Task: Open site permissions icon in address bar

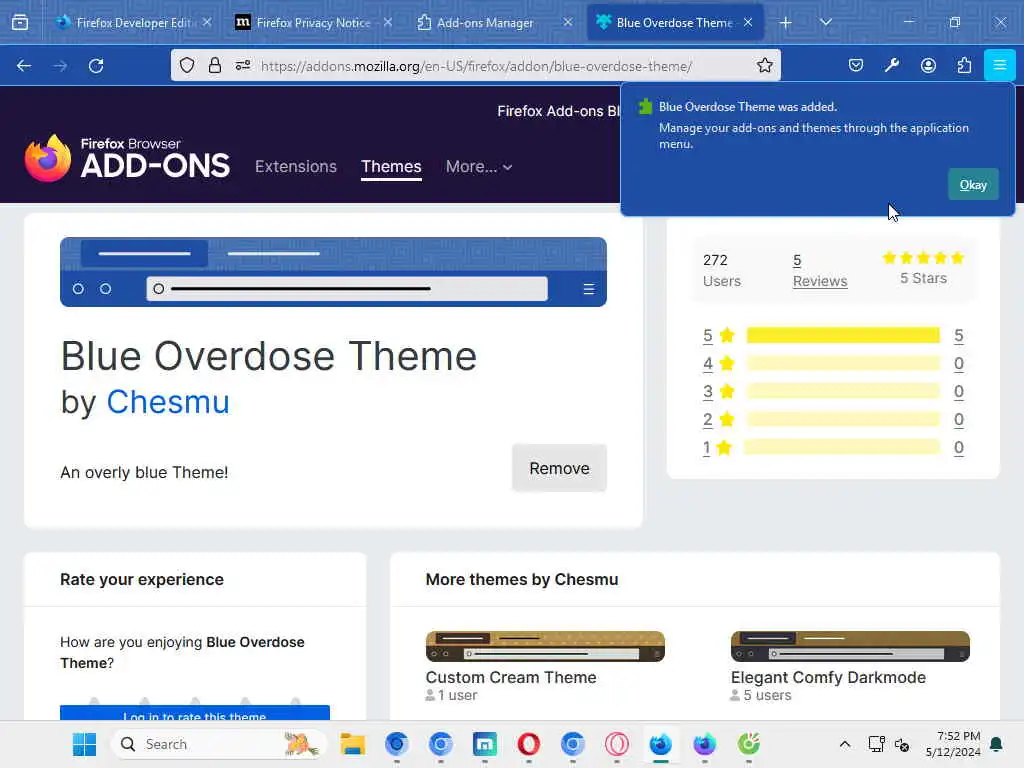Action: (243, 65)
